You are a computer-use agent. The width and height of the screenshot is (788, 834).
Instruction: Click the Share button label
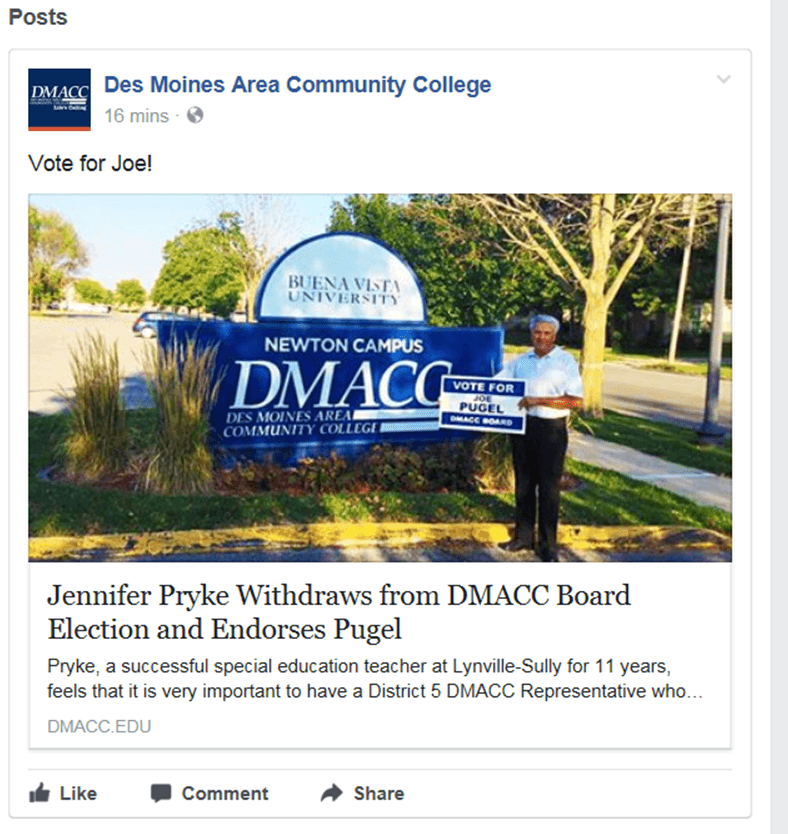click(x=379, y=793)
